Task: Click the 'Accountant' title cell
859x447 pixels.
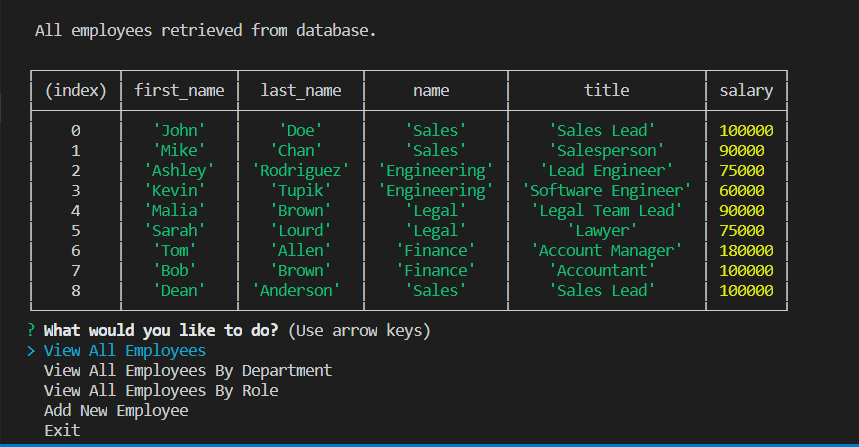Action: click(x=602, y=271)
